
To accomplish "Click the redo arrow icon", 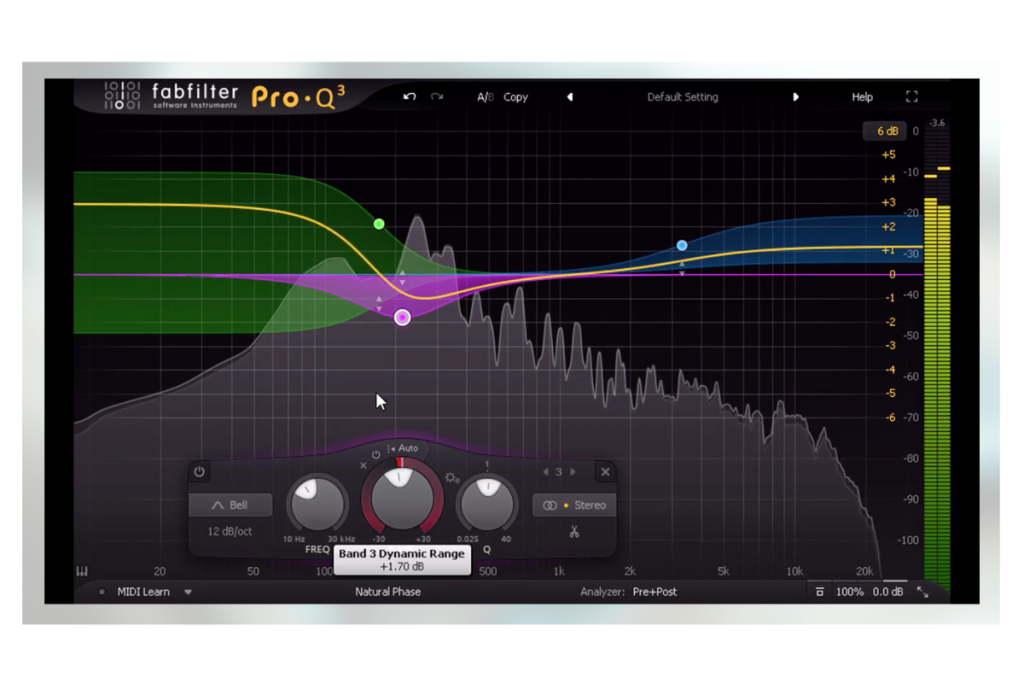I will click(x=437, y=97).
